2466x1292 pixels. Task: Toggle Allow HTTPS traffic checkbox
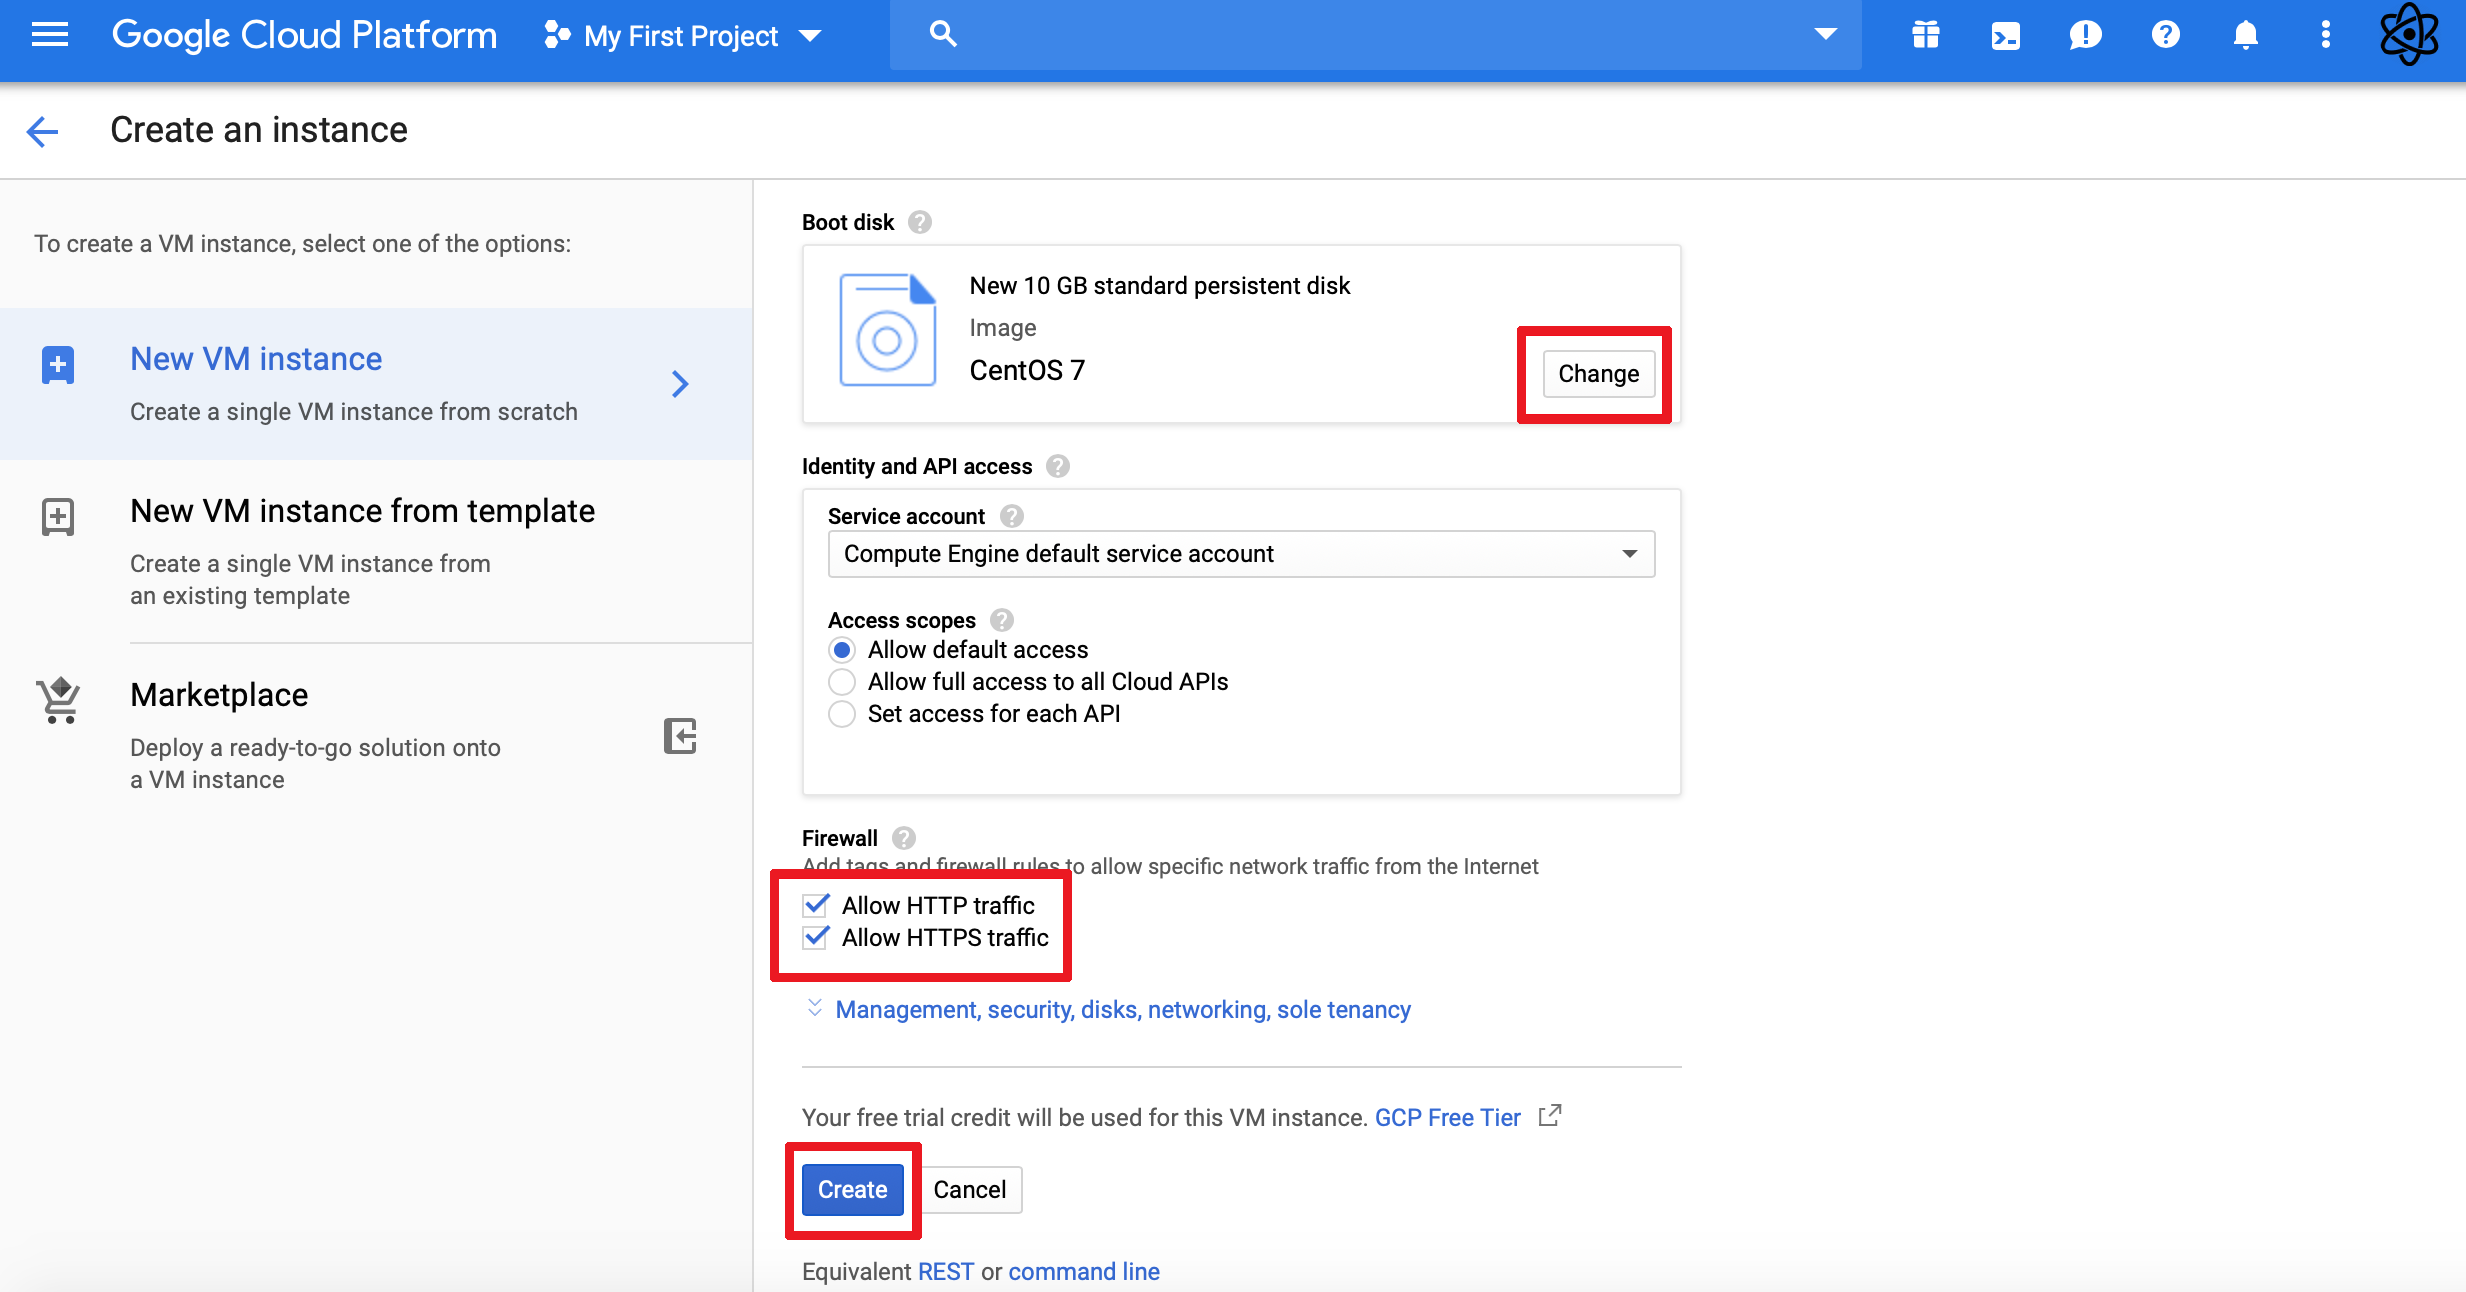(x=816, y=937)
